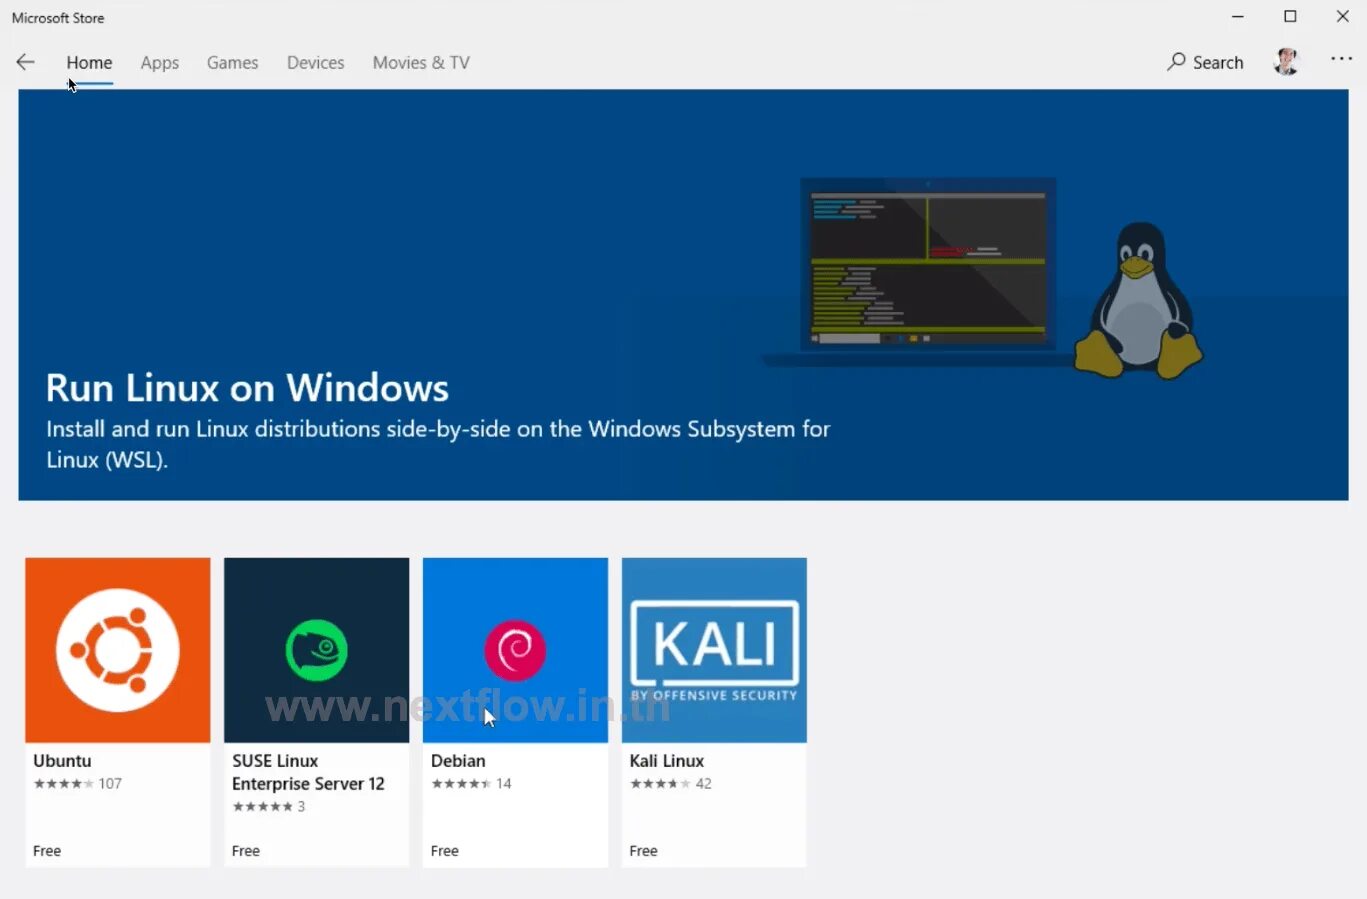Viewport: 1367px width, 899px height.
Task: Click the Ubuntu star rating with 107 reviews
Action: click(x=78, y=784)
